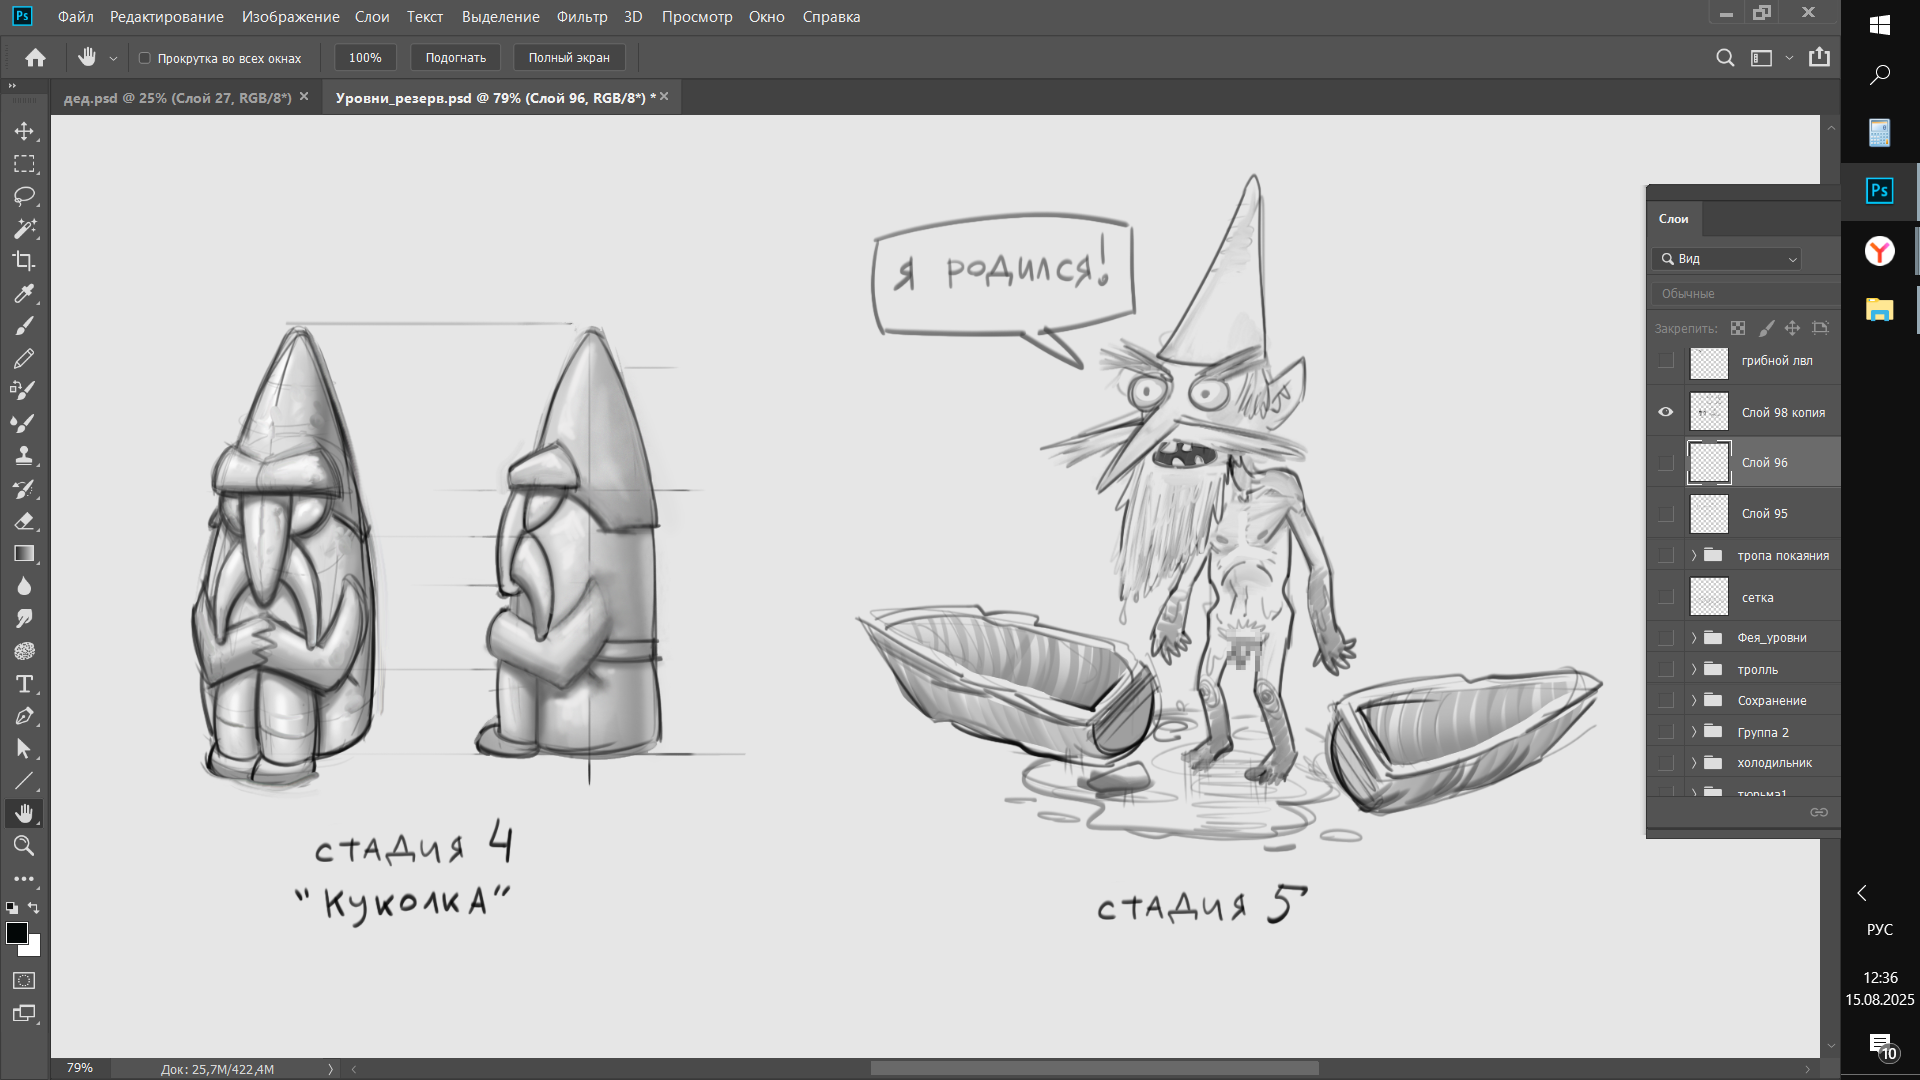Screen dimensions: 1920x1080
Task: Switch to the дед.psd document tab
Action: pos(177,98)
